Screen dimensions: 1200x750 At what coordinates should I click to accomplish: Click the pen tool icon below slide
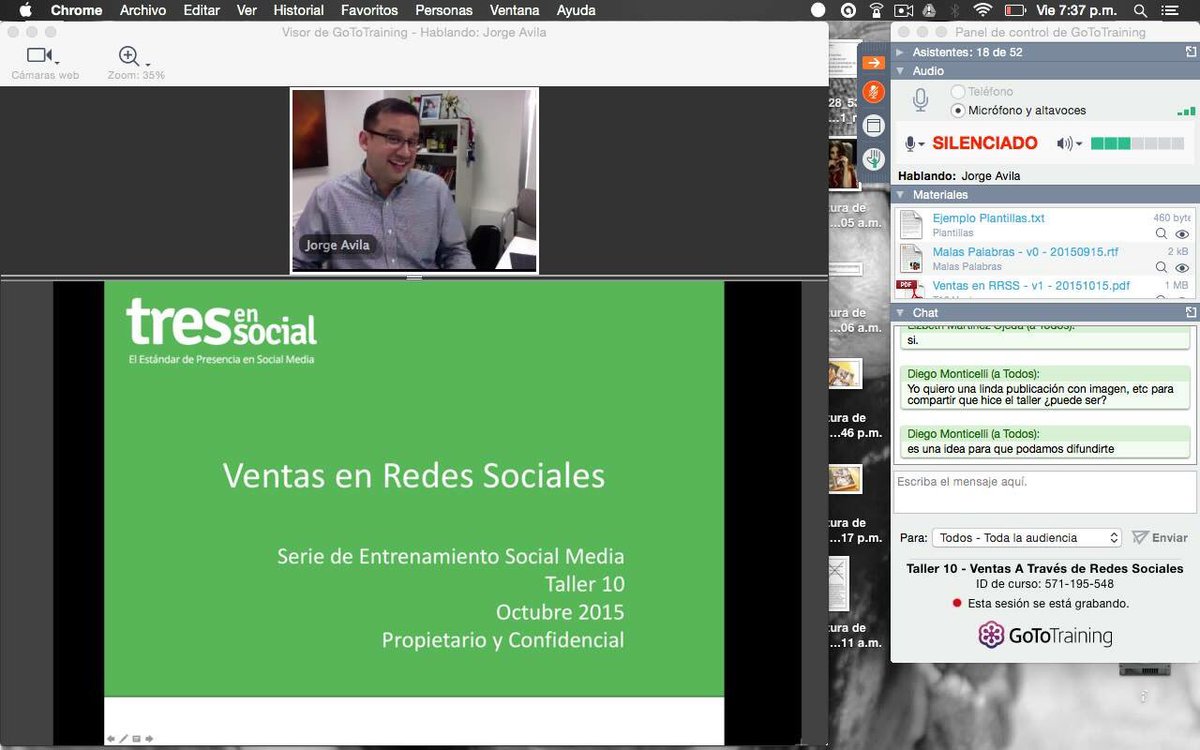point(124,739)
